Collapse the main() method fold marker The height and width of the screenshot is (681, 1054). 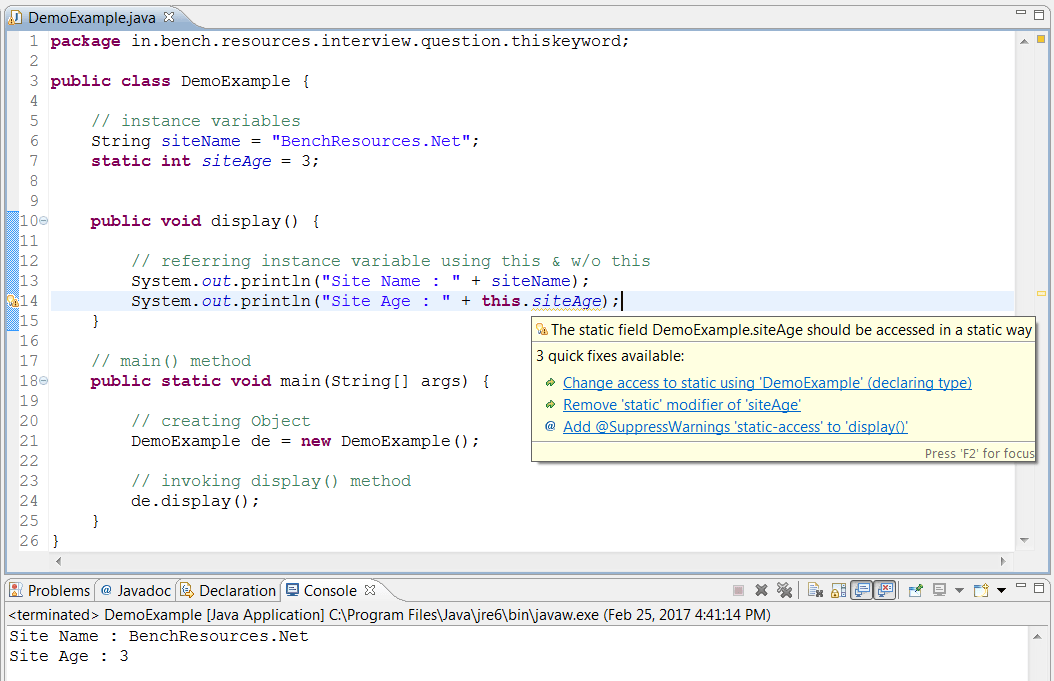tap(45, 380)
